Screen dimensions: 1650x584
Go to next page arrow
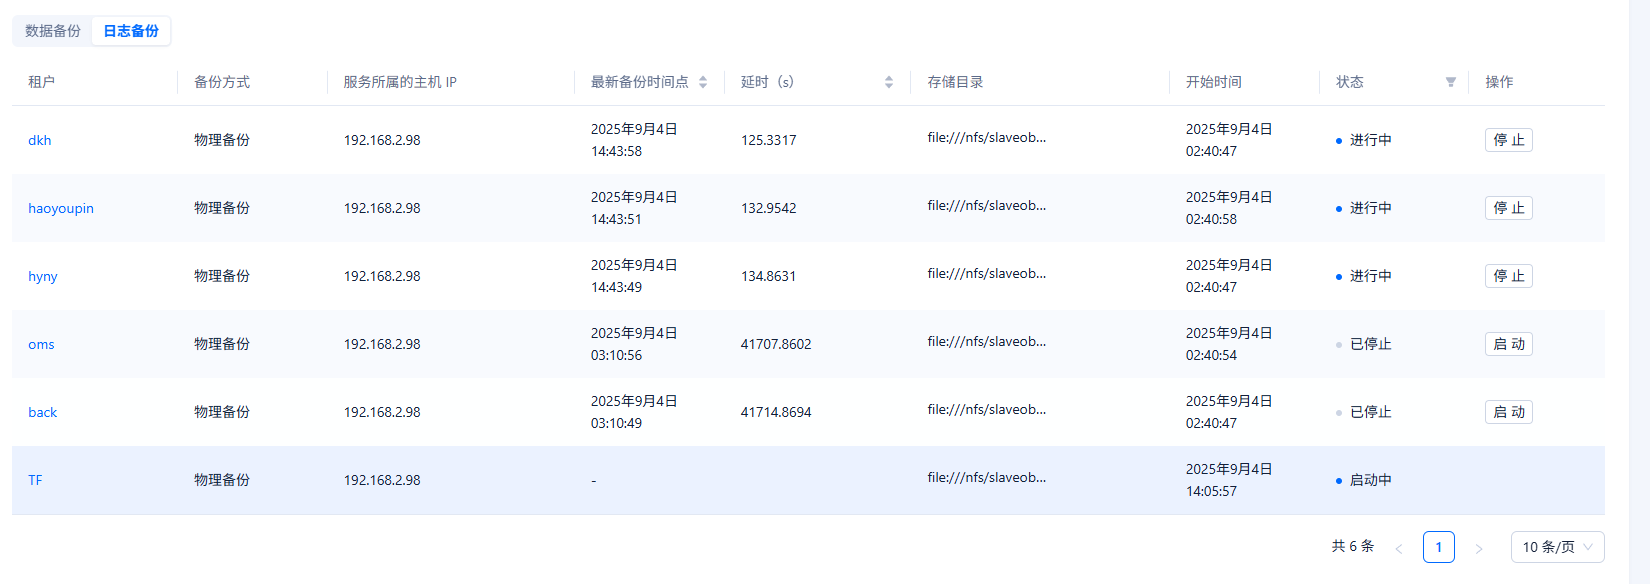point(1479,548)
